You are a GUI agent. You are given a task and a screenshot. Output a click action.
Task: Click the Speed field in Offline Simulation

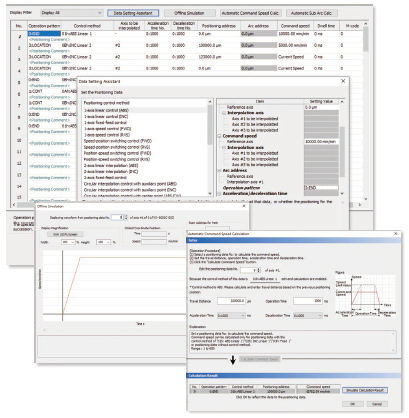154,241
